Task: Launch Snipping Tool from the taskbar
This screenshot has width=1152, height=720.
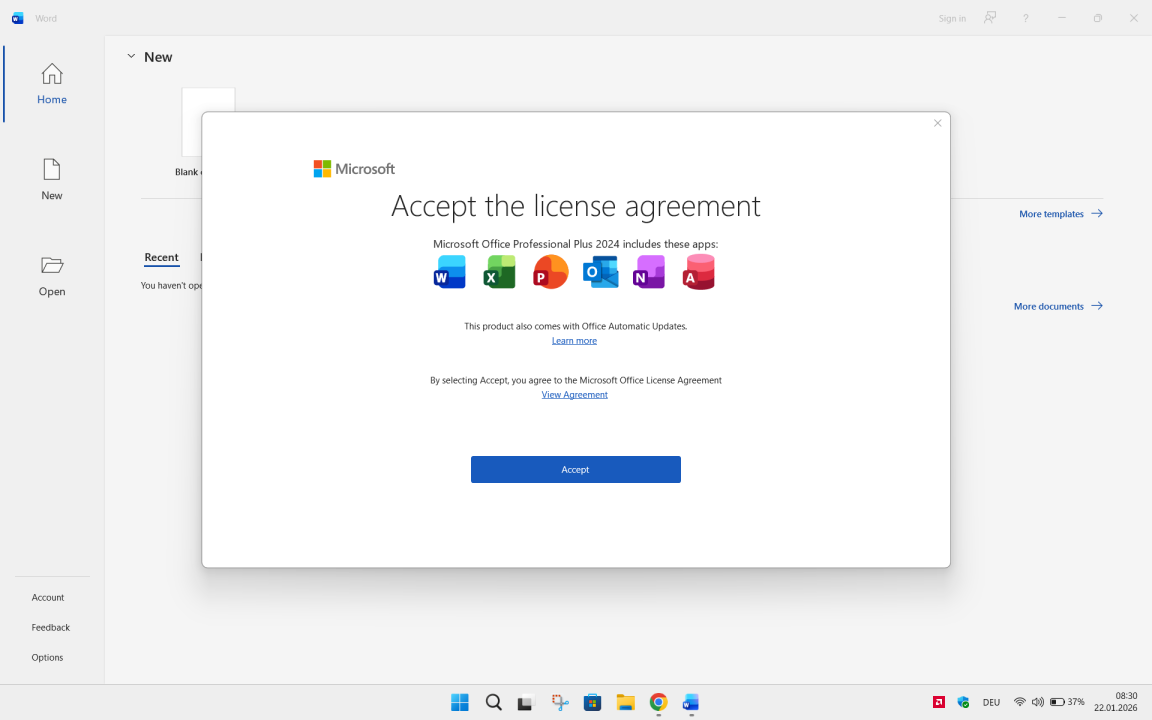Action: pyautogui.click(x=559, y=702)
